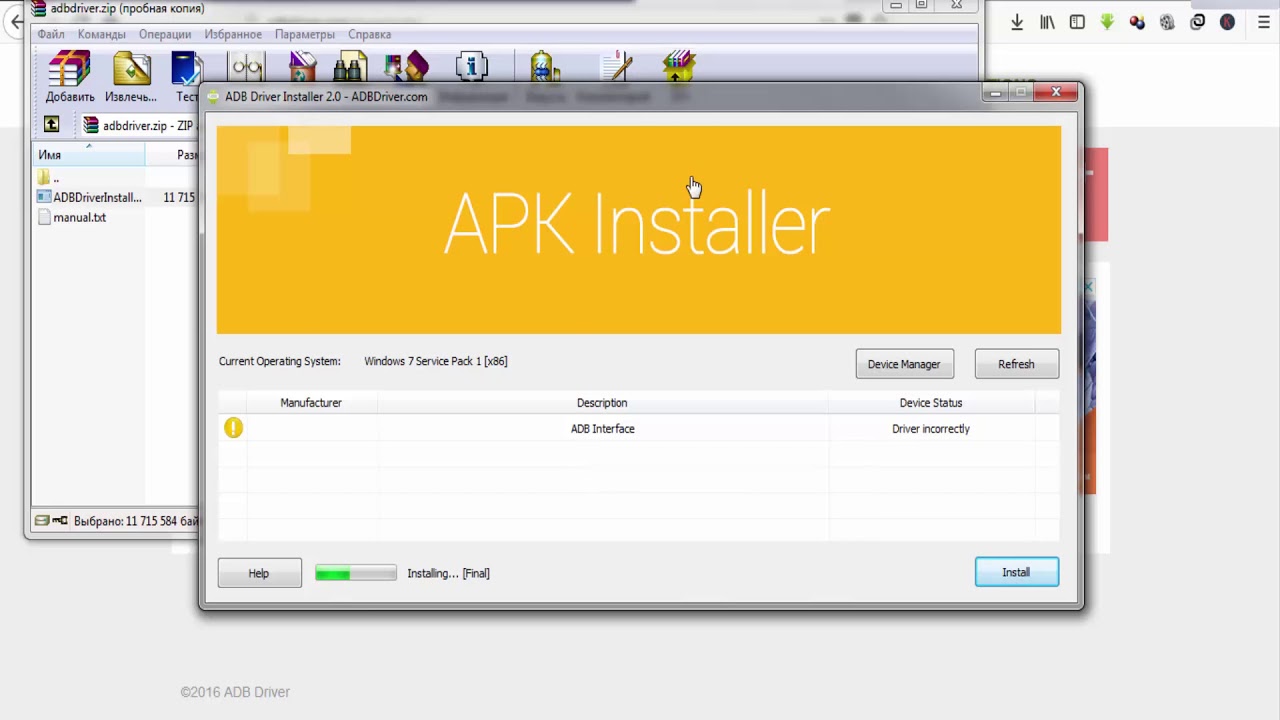Click the Info icon in WinRAR toolbar
Image resolution: width=1280 pixels, height=720 pixels.
pyautogui.click(x=471, y=67)
